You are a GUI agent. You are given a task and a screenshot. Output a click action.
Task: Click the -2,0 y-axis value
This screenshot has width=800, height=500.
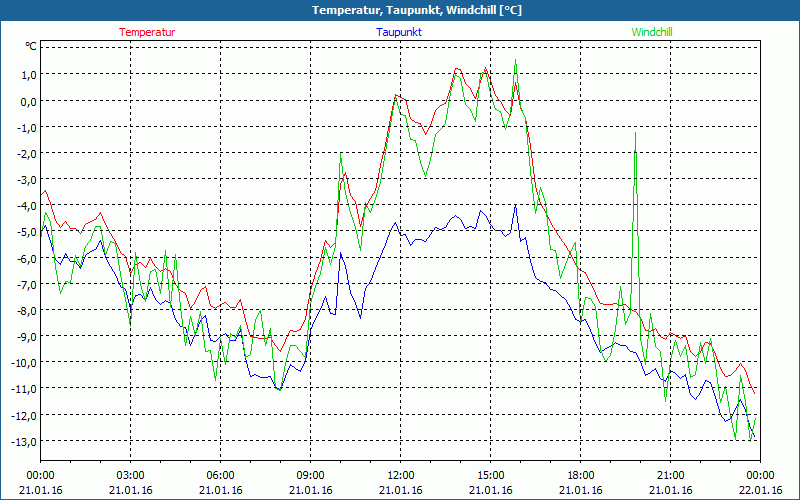28,153
